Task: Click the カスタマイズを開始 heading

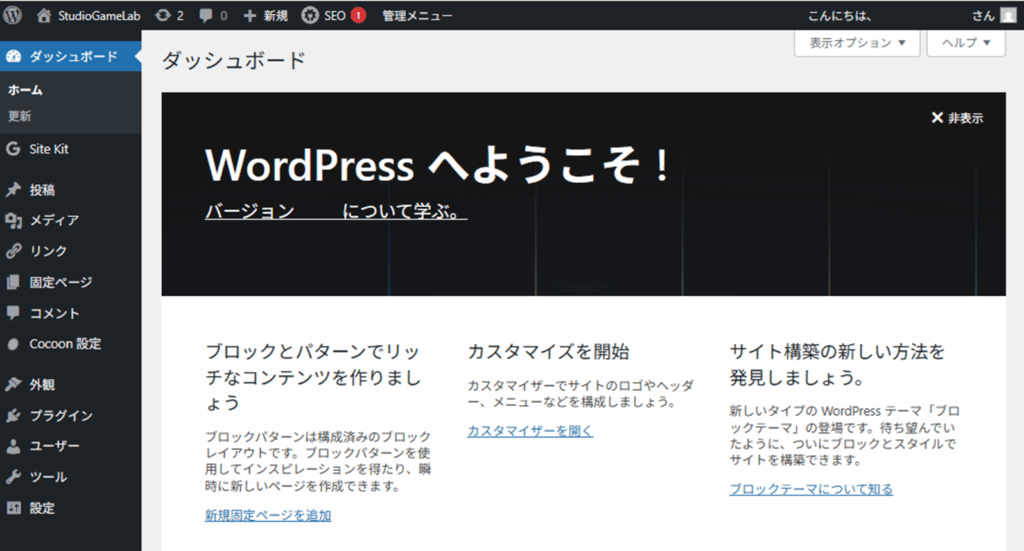Action: pyautogui.click(x=548, y=352)
